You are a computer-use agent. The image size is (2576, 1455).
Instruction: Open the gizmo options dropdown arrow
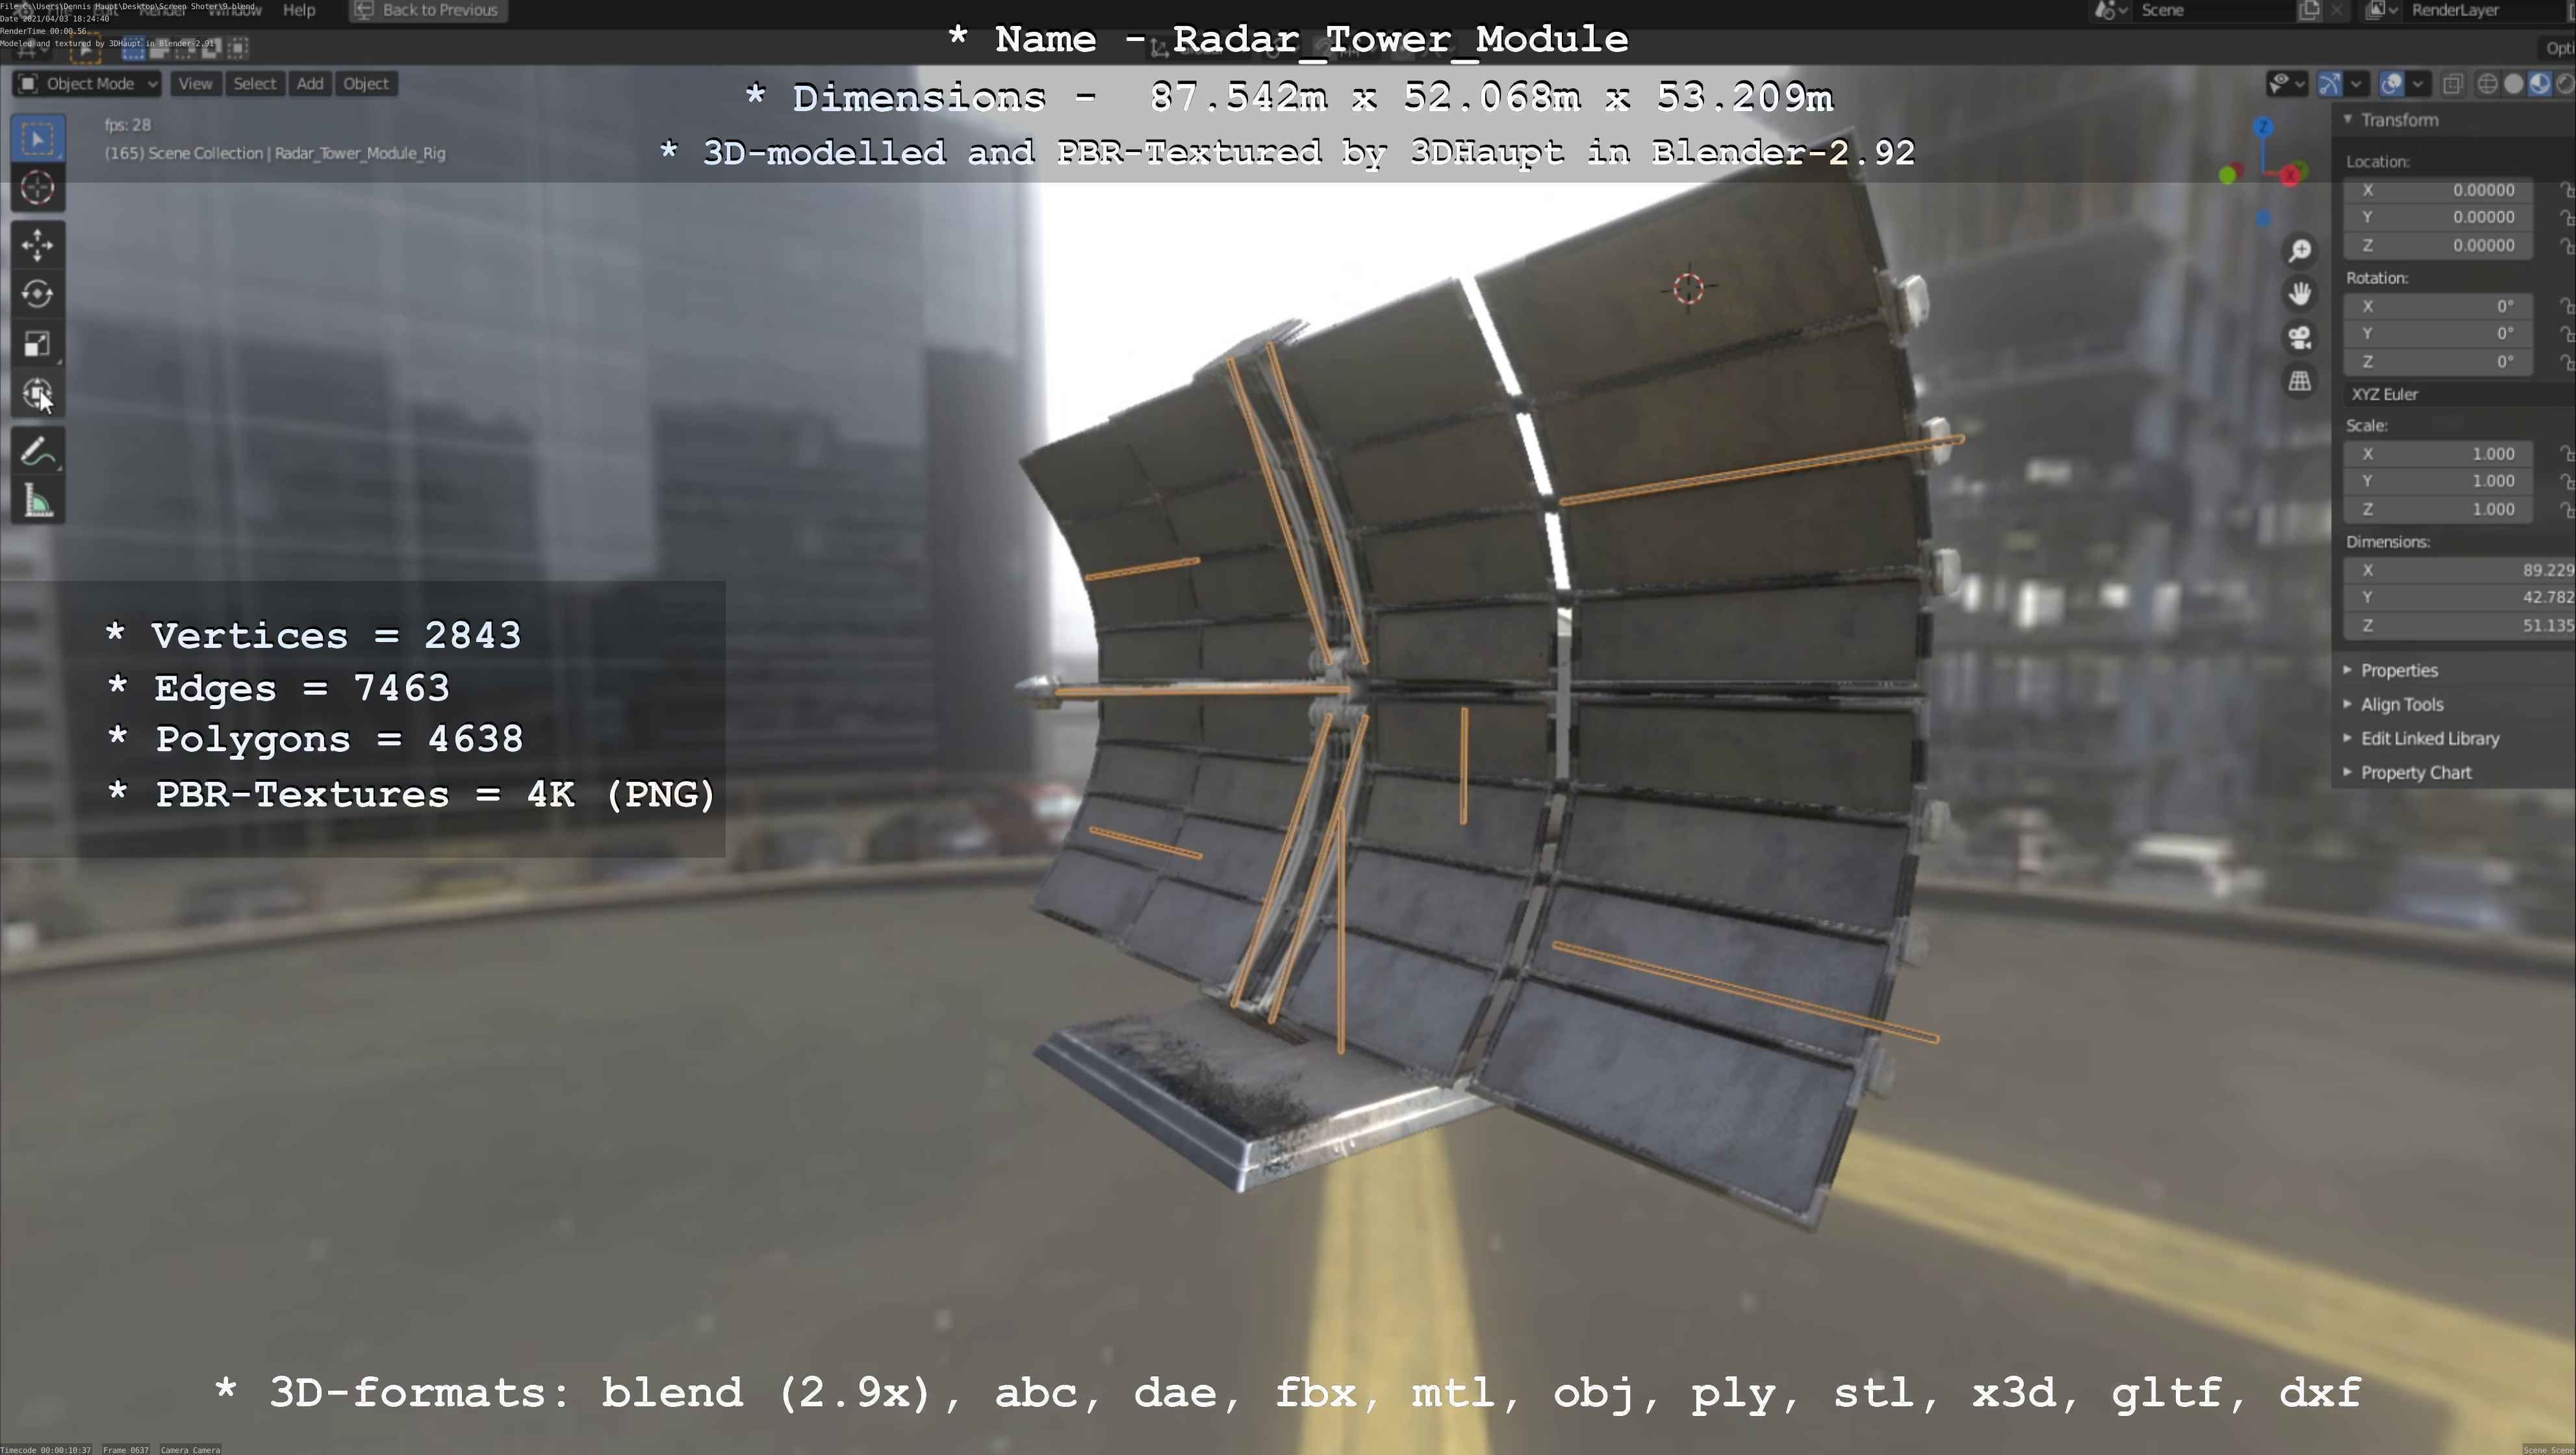(2356, 84)
